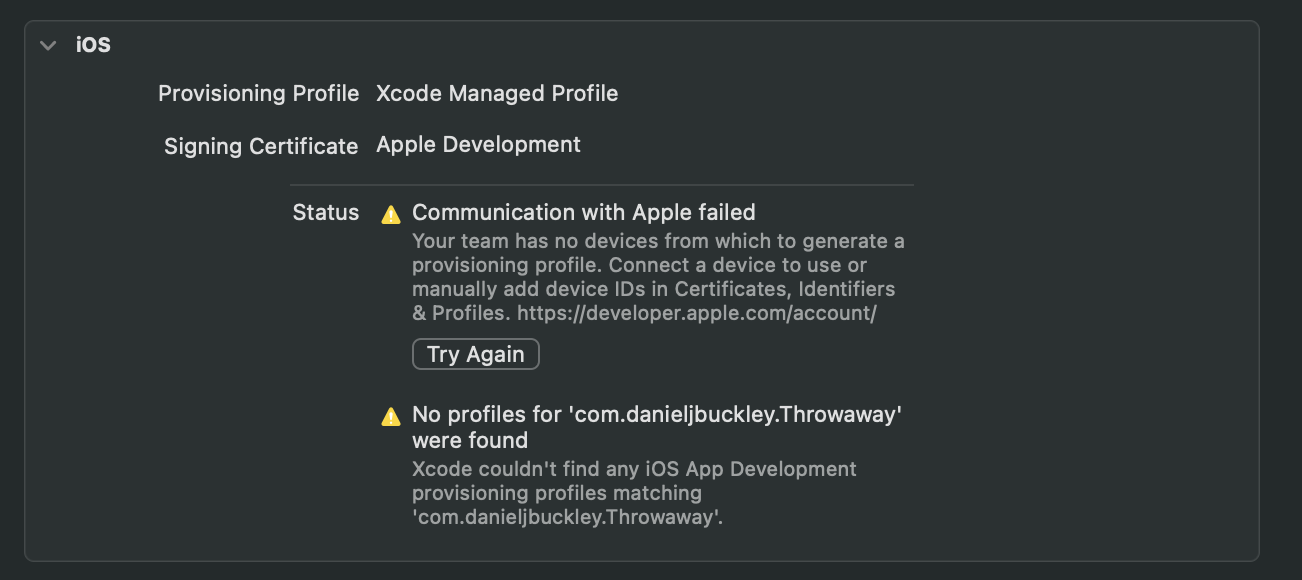
Task: Select the Xcode Managed Profile value
Action: pyautogui.click(x=497, y=93)
